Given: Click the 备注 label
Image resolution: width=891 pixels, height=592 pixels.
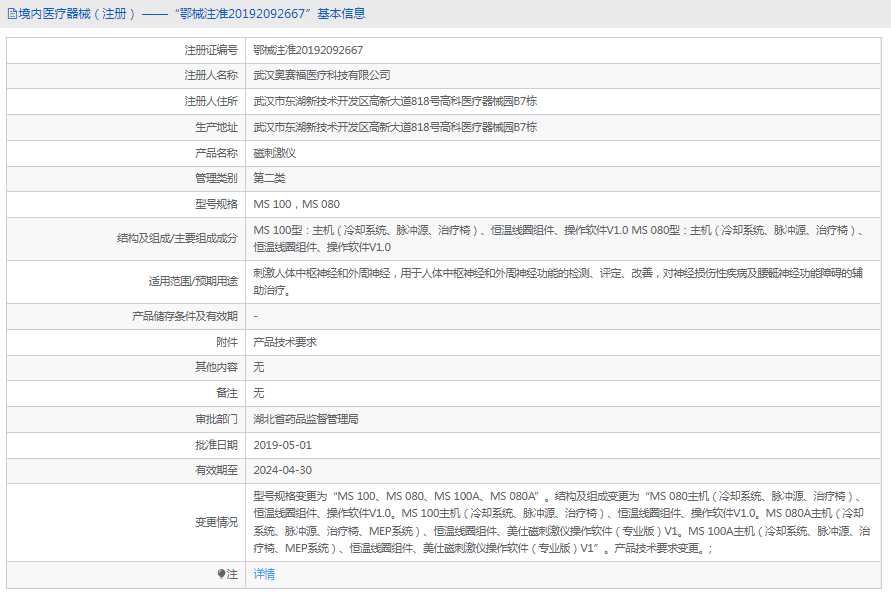Looking at the screenshot, I should [x=227, y=393].
